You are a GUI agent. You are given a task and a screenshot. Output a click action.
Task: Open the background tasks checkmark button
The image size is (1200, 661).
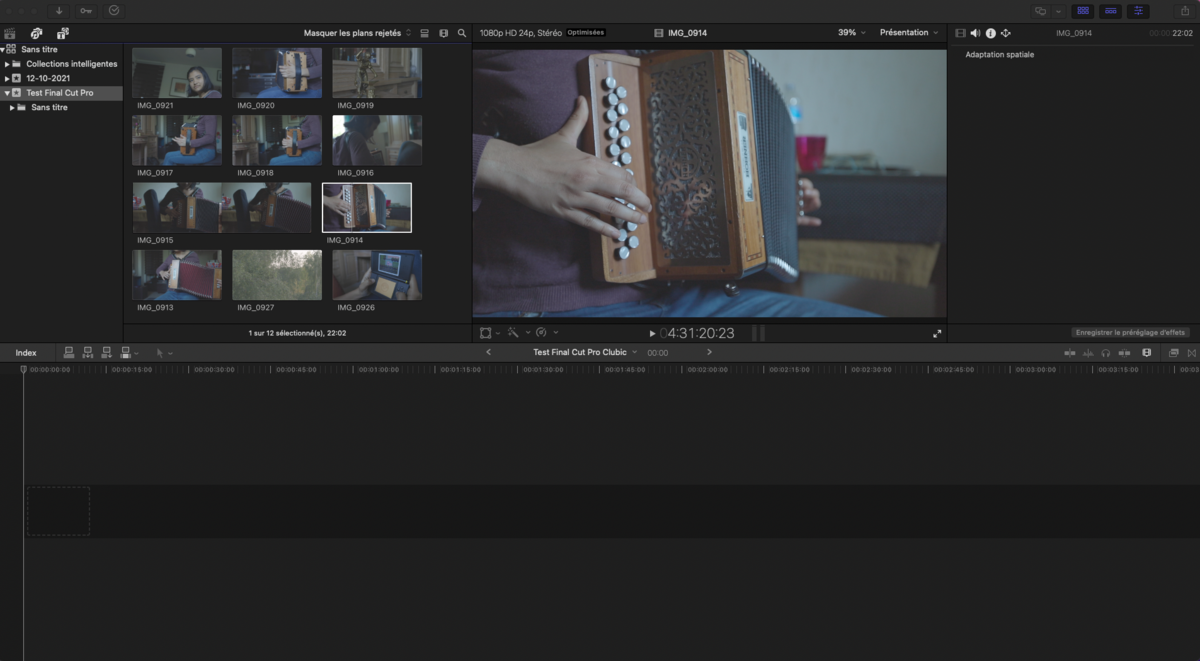(x=114, y=11)
